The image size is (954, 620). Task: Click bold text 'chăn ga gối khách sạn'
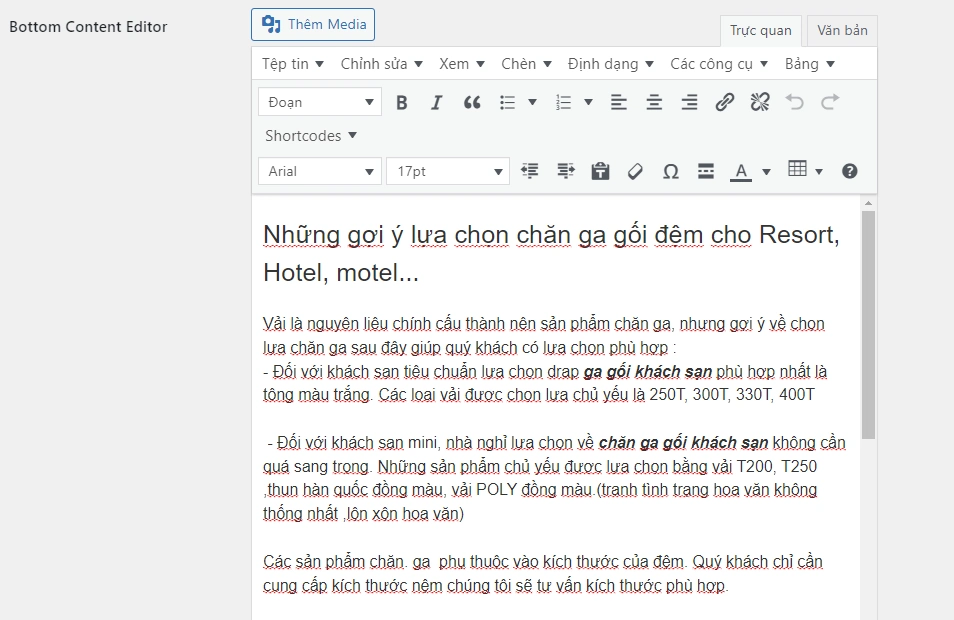[x=683, y=442]
